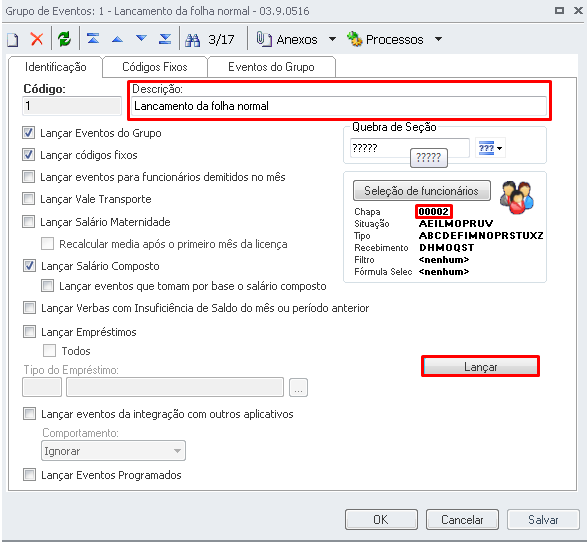Click the OK button
This screenshot has height=542, width=587.
pyautogui.click(x=381, y=520)
